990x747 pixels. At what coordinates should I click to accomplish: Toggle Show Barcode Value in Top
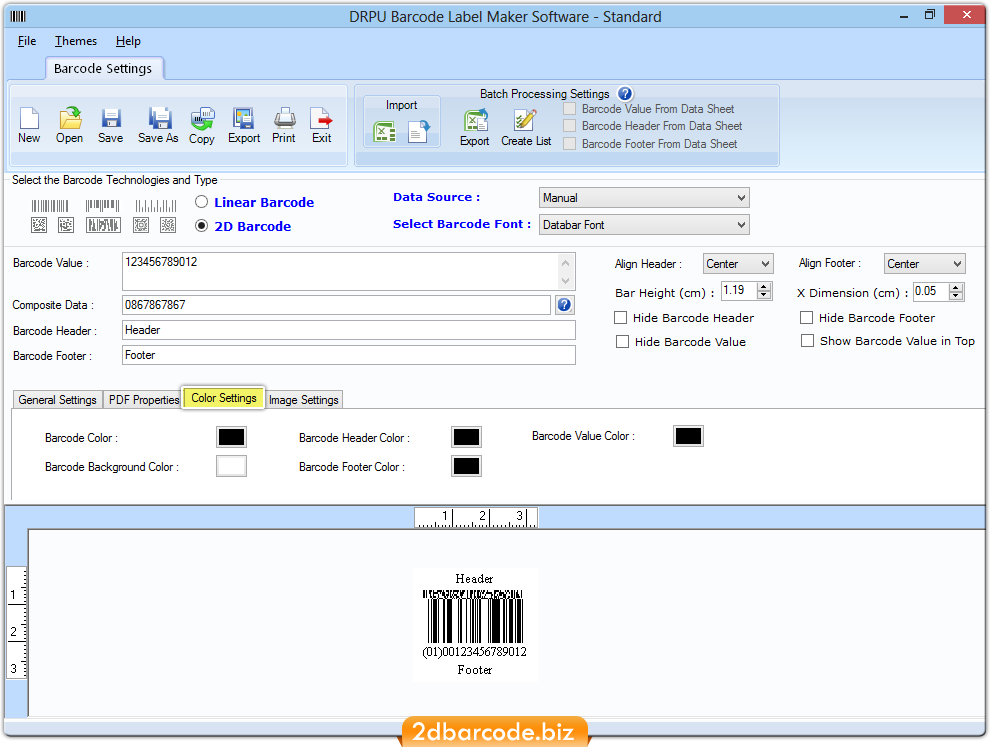(807, 341)
